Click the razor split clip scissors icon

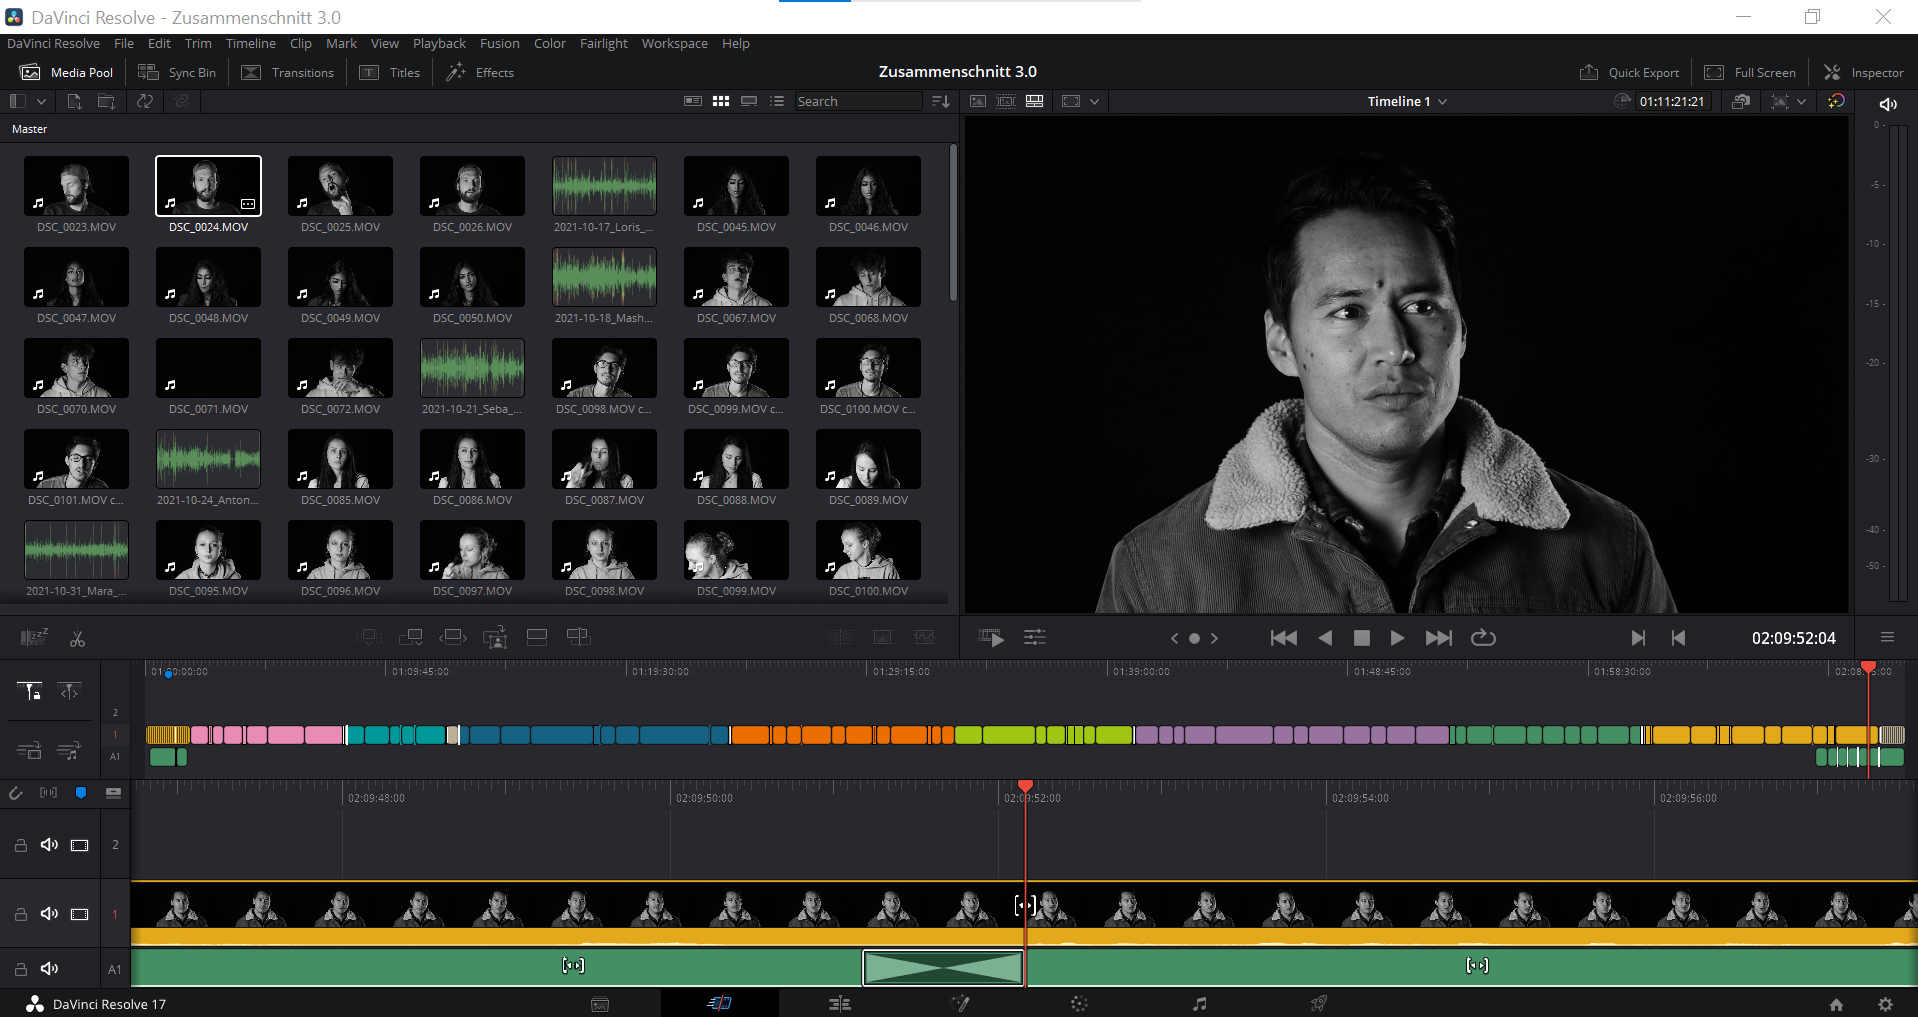77,638
